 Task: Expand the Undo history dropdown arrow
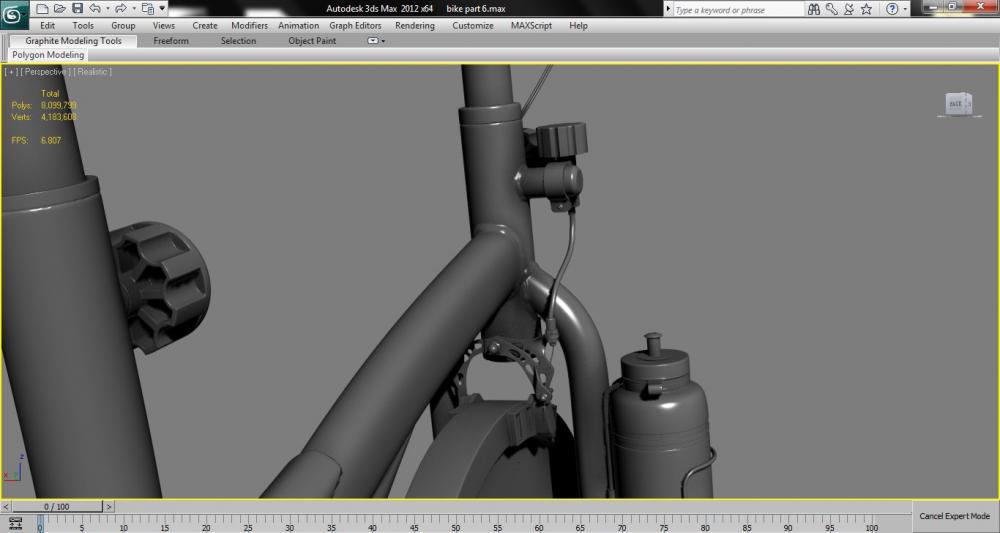tap(106, 9)
